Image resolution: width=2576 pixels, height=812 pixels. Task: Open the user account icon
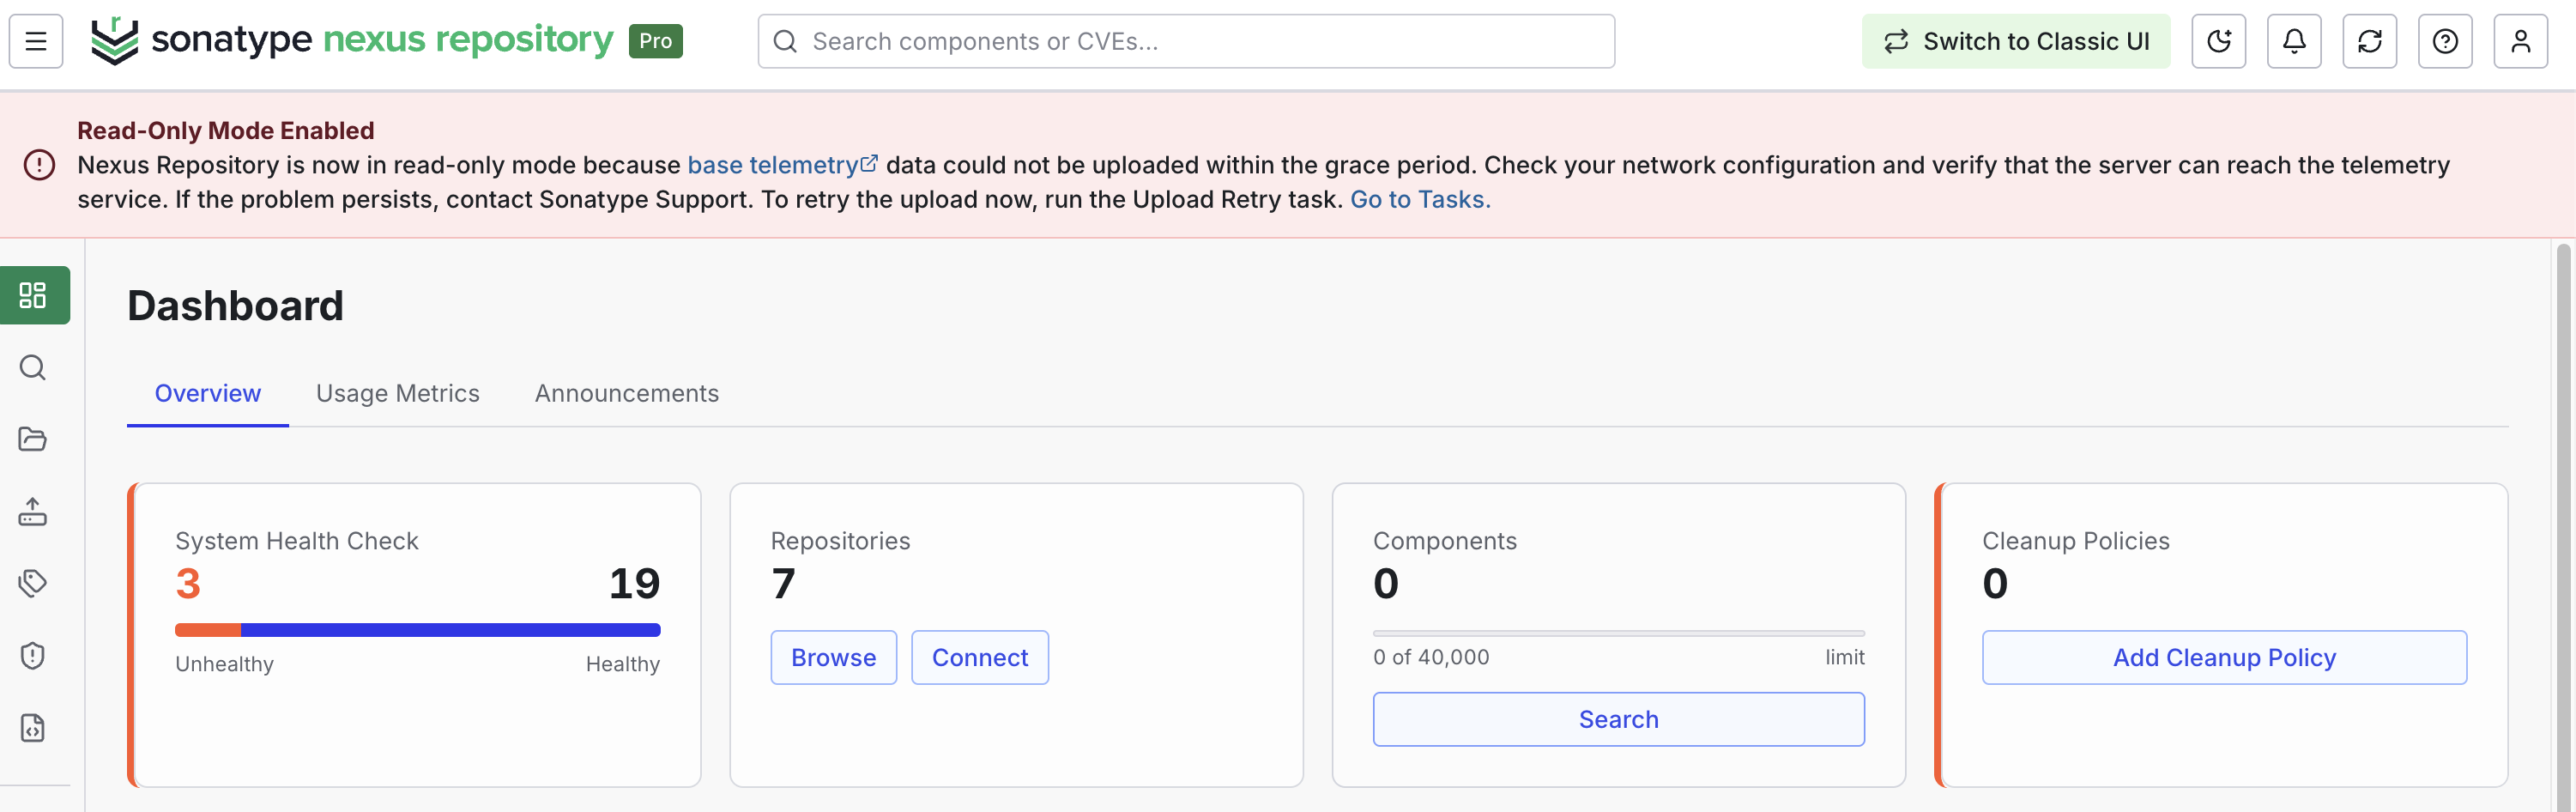coord(2520,41)
